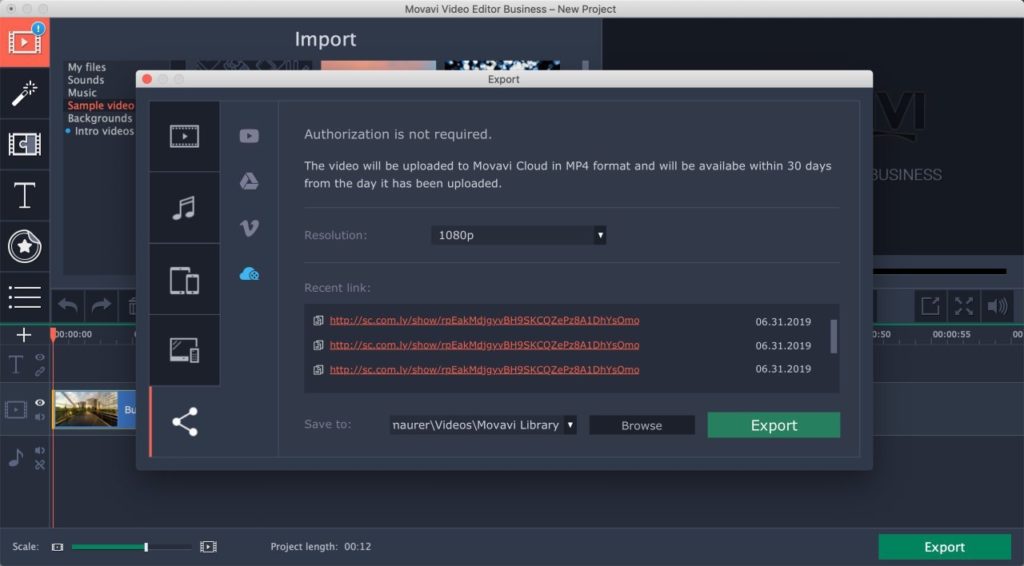The image size is (1024, 566).
Task: Copy the first recent link
Action: pyautogui.click(x=318, y=321)
